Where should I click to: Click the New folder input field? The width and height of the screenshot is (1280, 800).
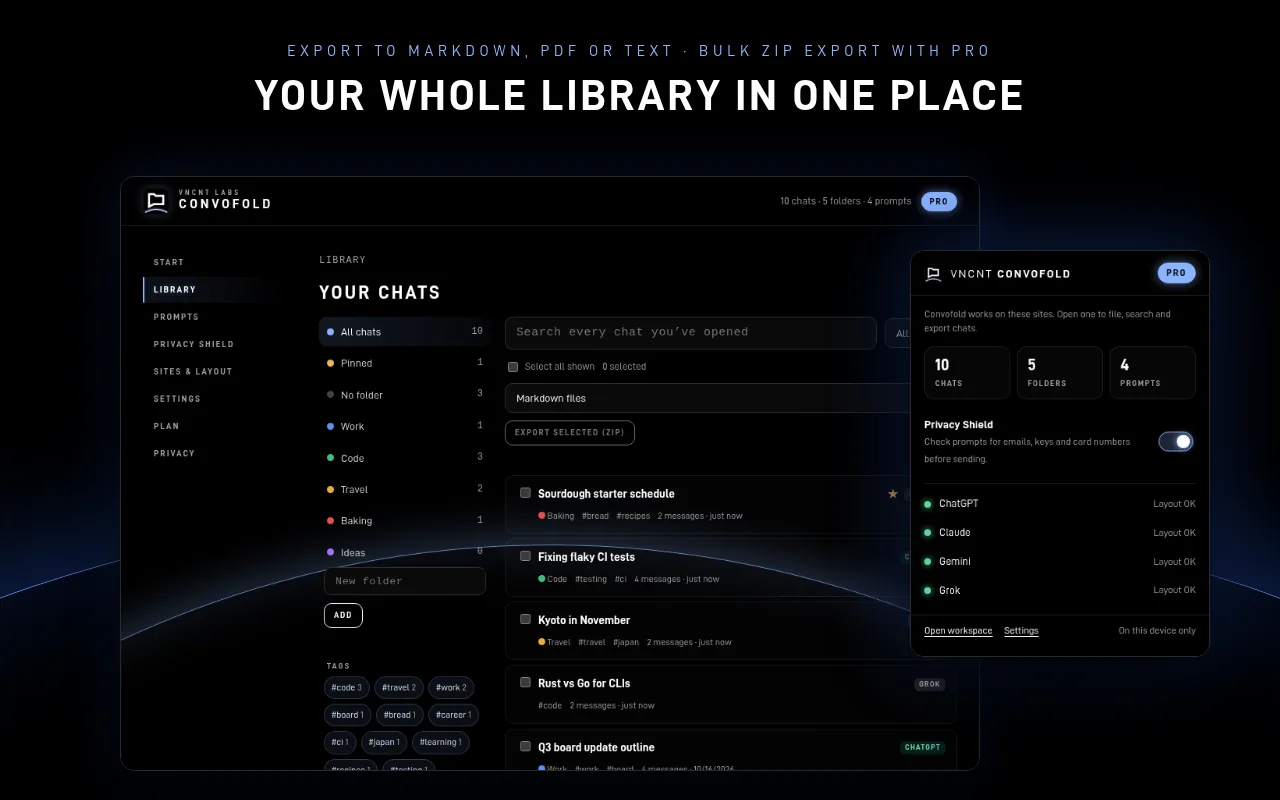(405, 581)
